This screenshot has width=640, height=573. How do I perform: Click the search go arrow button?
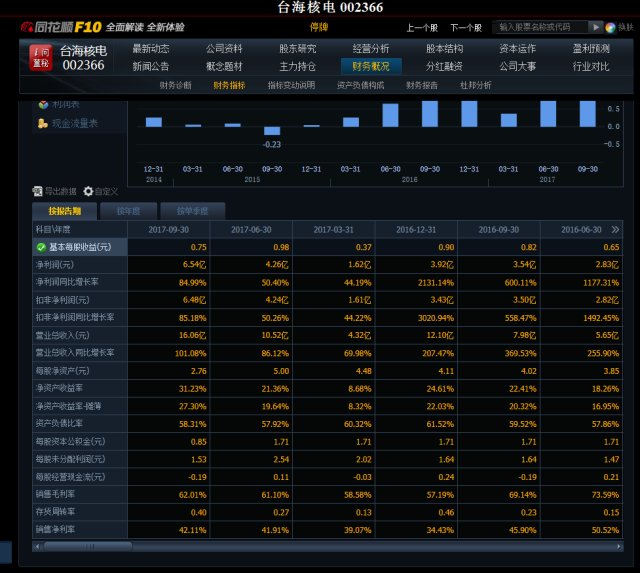595,27
